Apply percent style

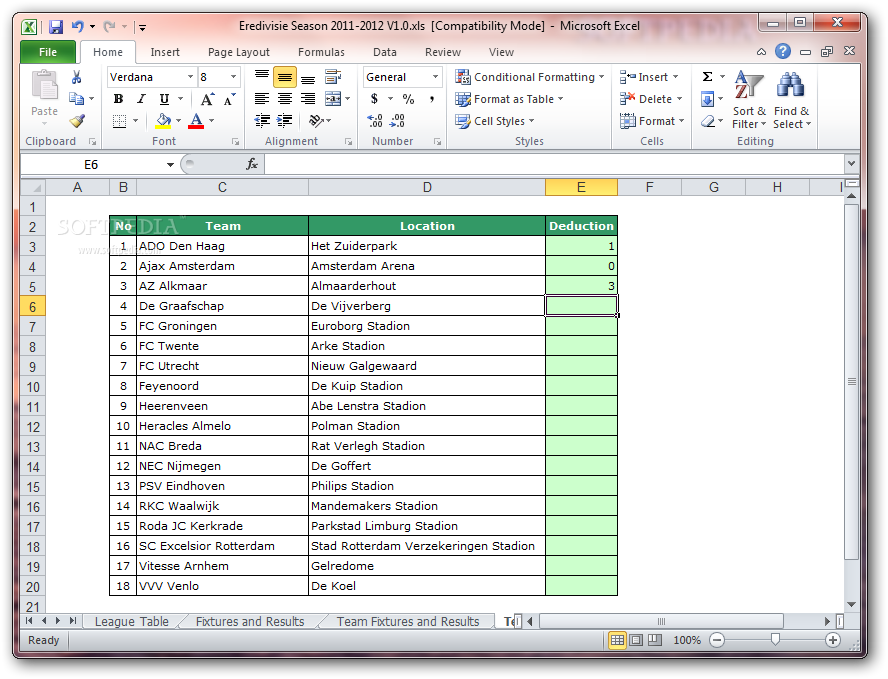pos(408,99)
